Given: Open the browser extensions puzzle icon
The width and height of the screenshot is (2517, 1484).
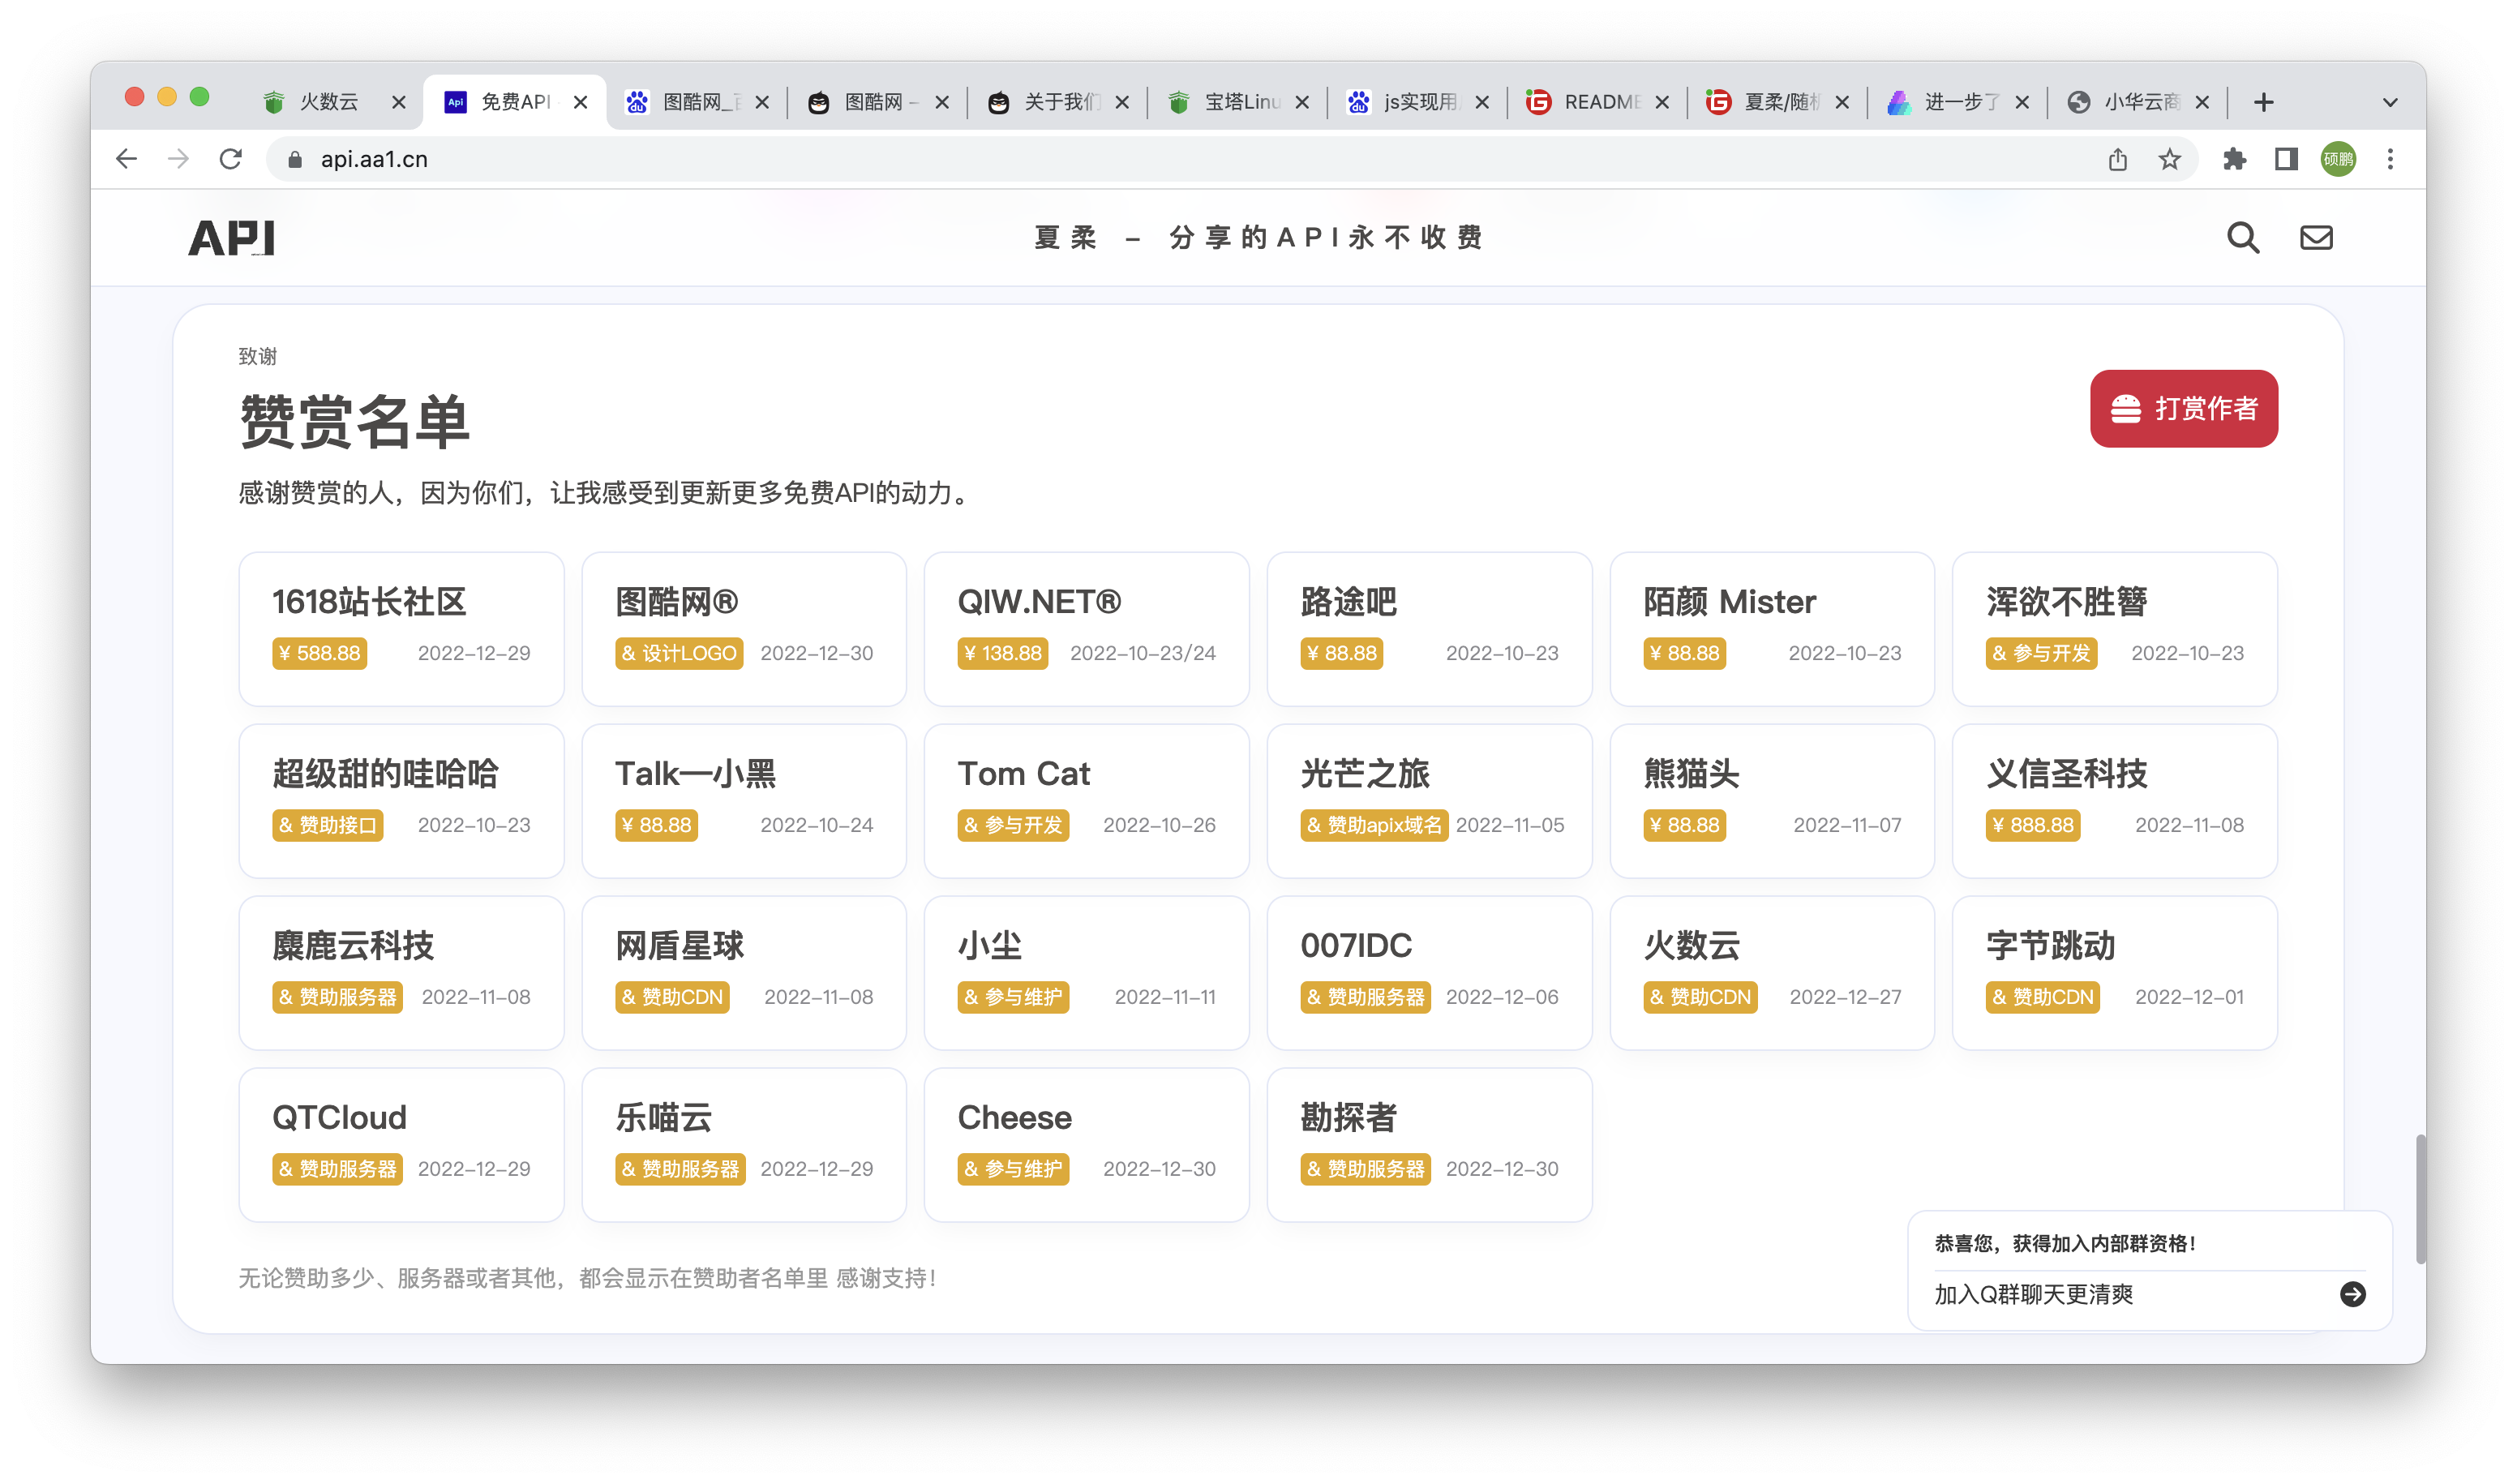Looking at the screenshot, I should pyautogui.click(x=2234, y=159).
